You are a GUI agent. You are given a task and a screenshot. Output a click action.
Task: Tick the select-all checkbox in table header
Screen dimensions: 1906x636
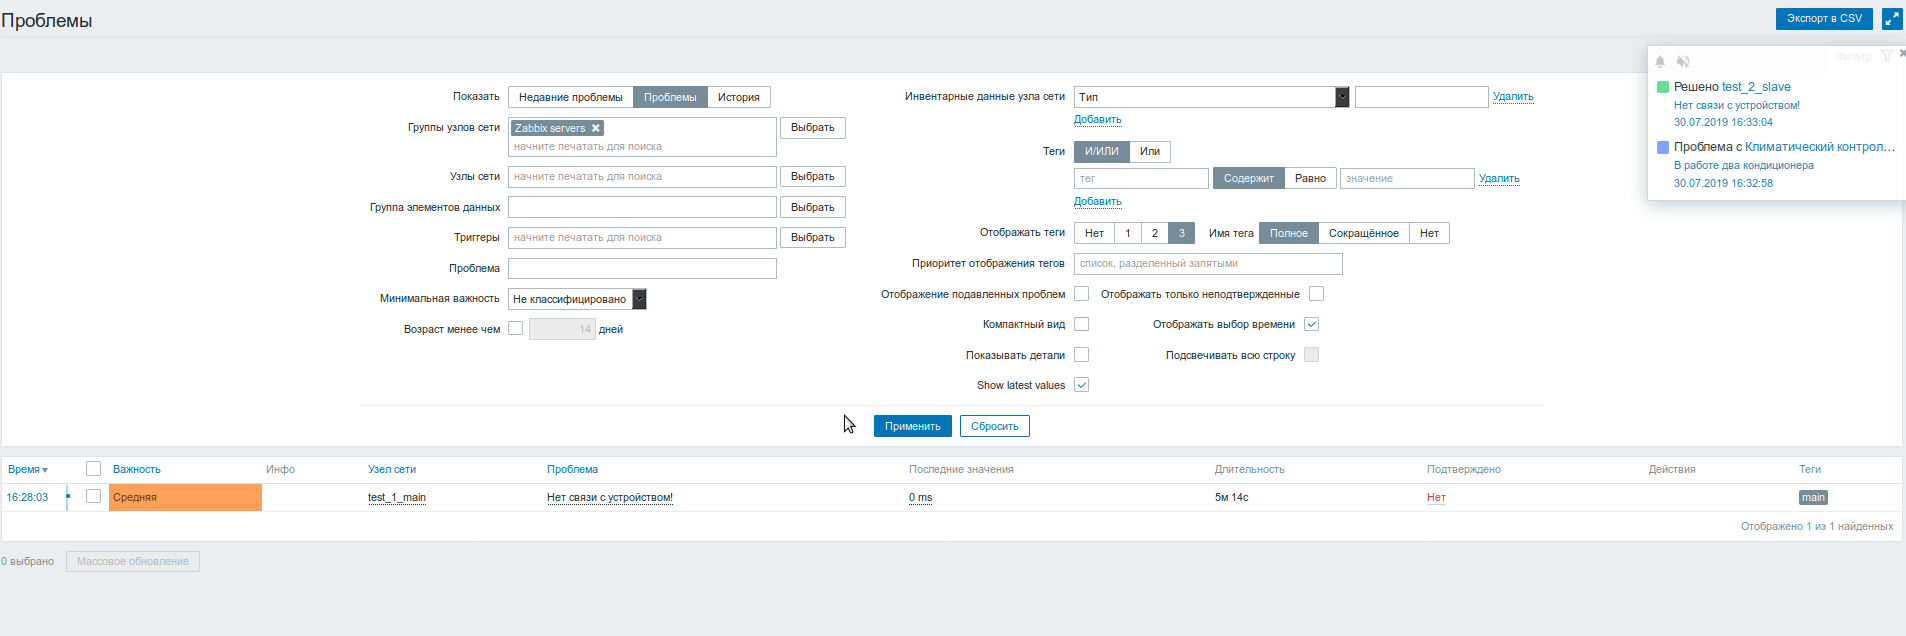tap(93, 469)
